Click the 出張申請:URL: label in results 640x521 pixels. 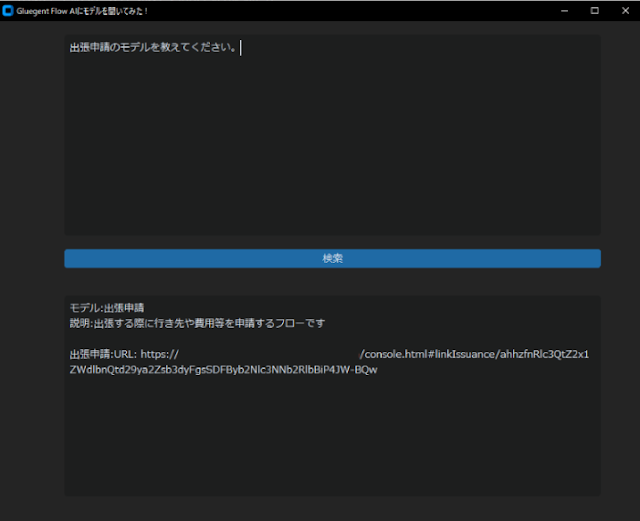(102, 354)
